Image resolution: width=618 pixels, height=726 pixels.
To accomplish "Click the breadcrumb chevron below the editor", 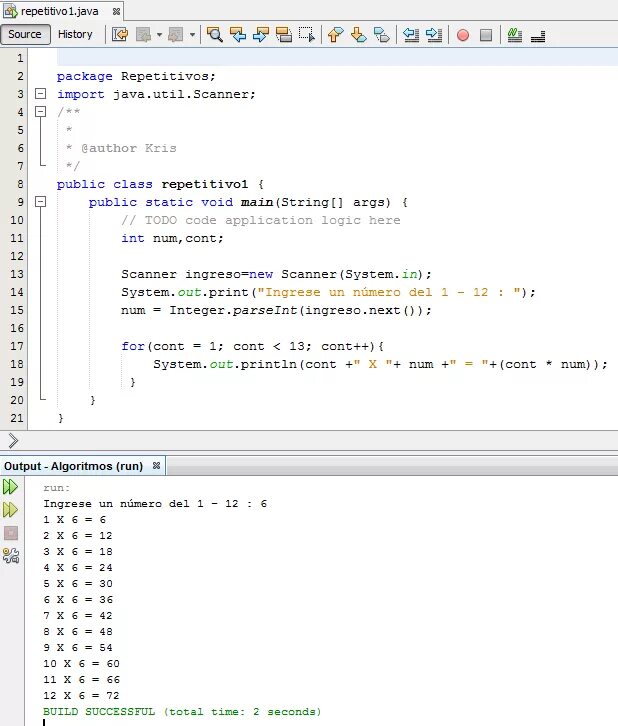I will [x=13, y=440].
